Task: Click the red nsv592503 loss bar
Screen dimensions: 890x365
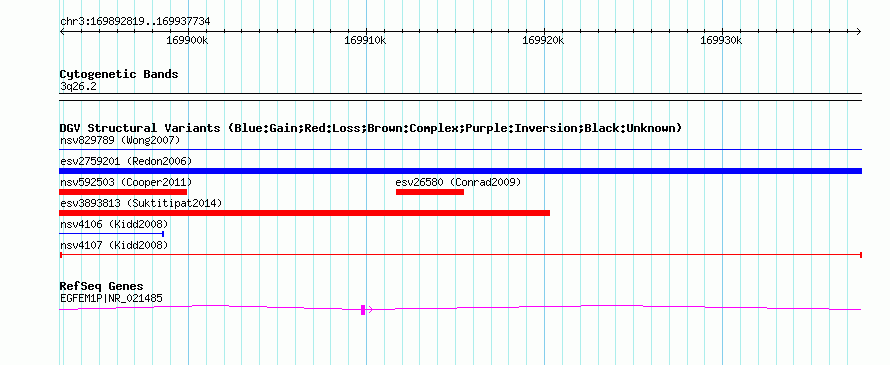Action: pos(123,192)
